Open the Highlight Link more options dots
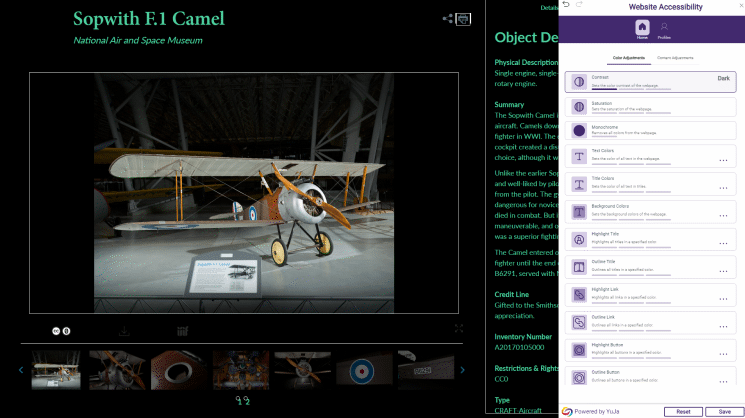The width and height of the screenshot is (745, 418). 723,299
